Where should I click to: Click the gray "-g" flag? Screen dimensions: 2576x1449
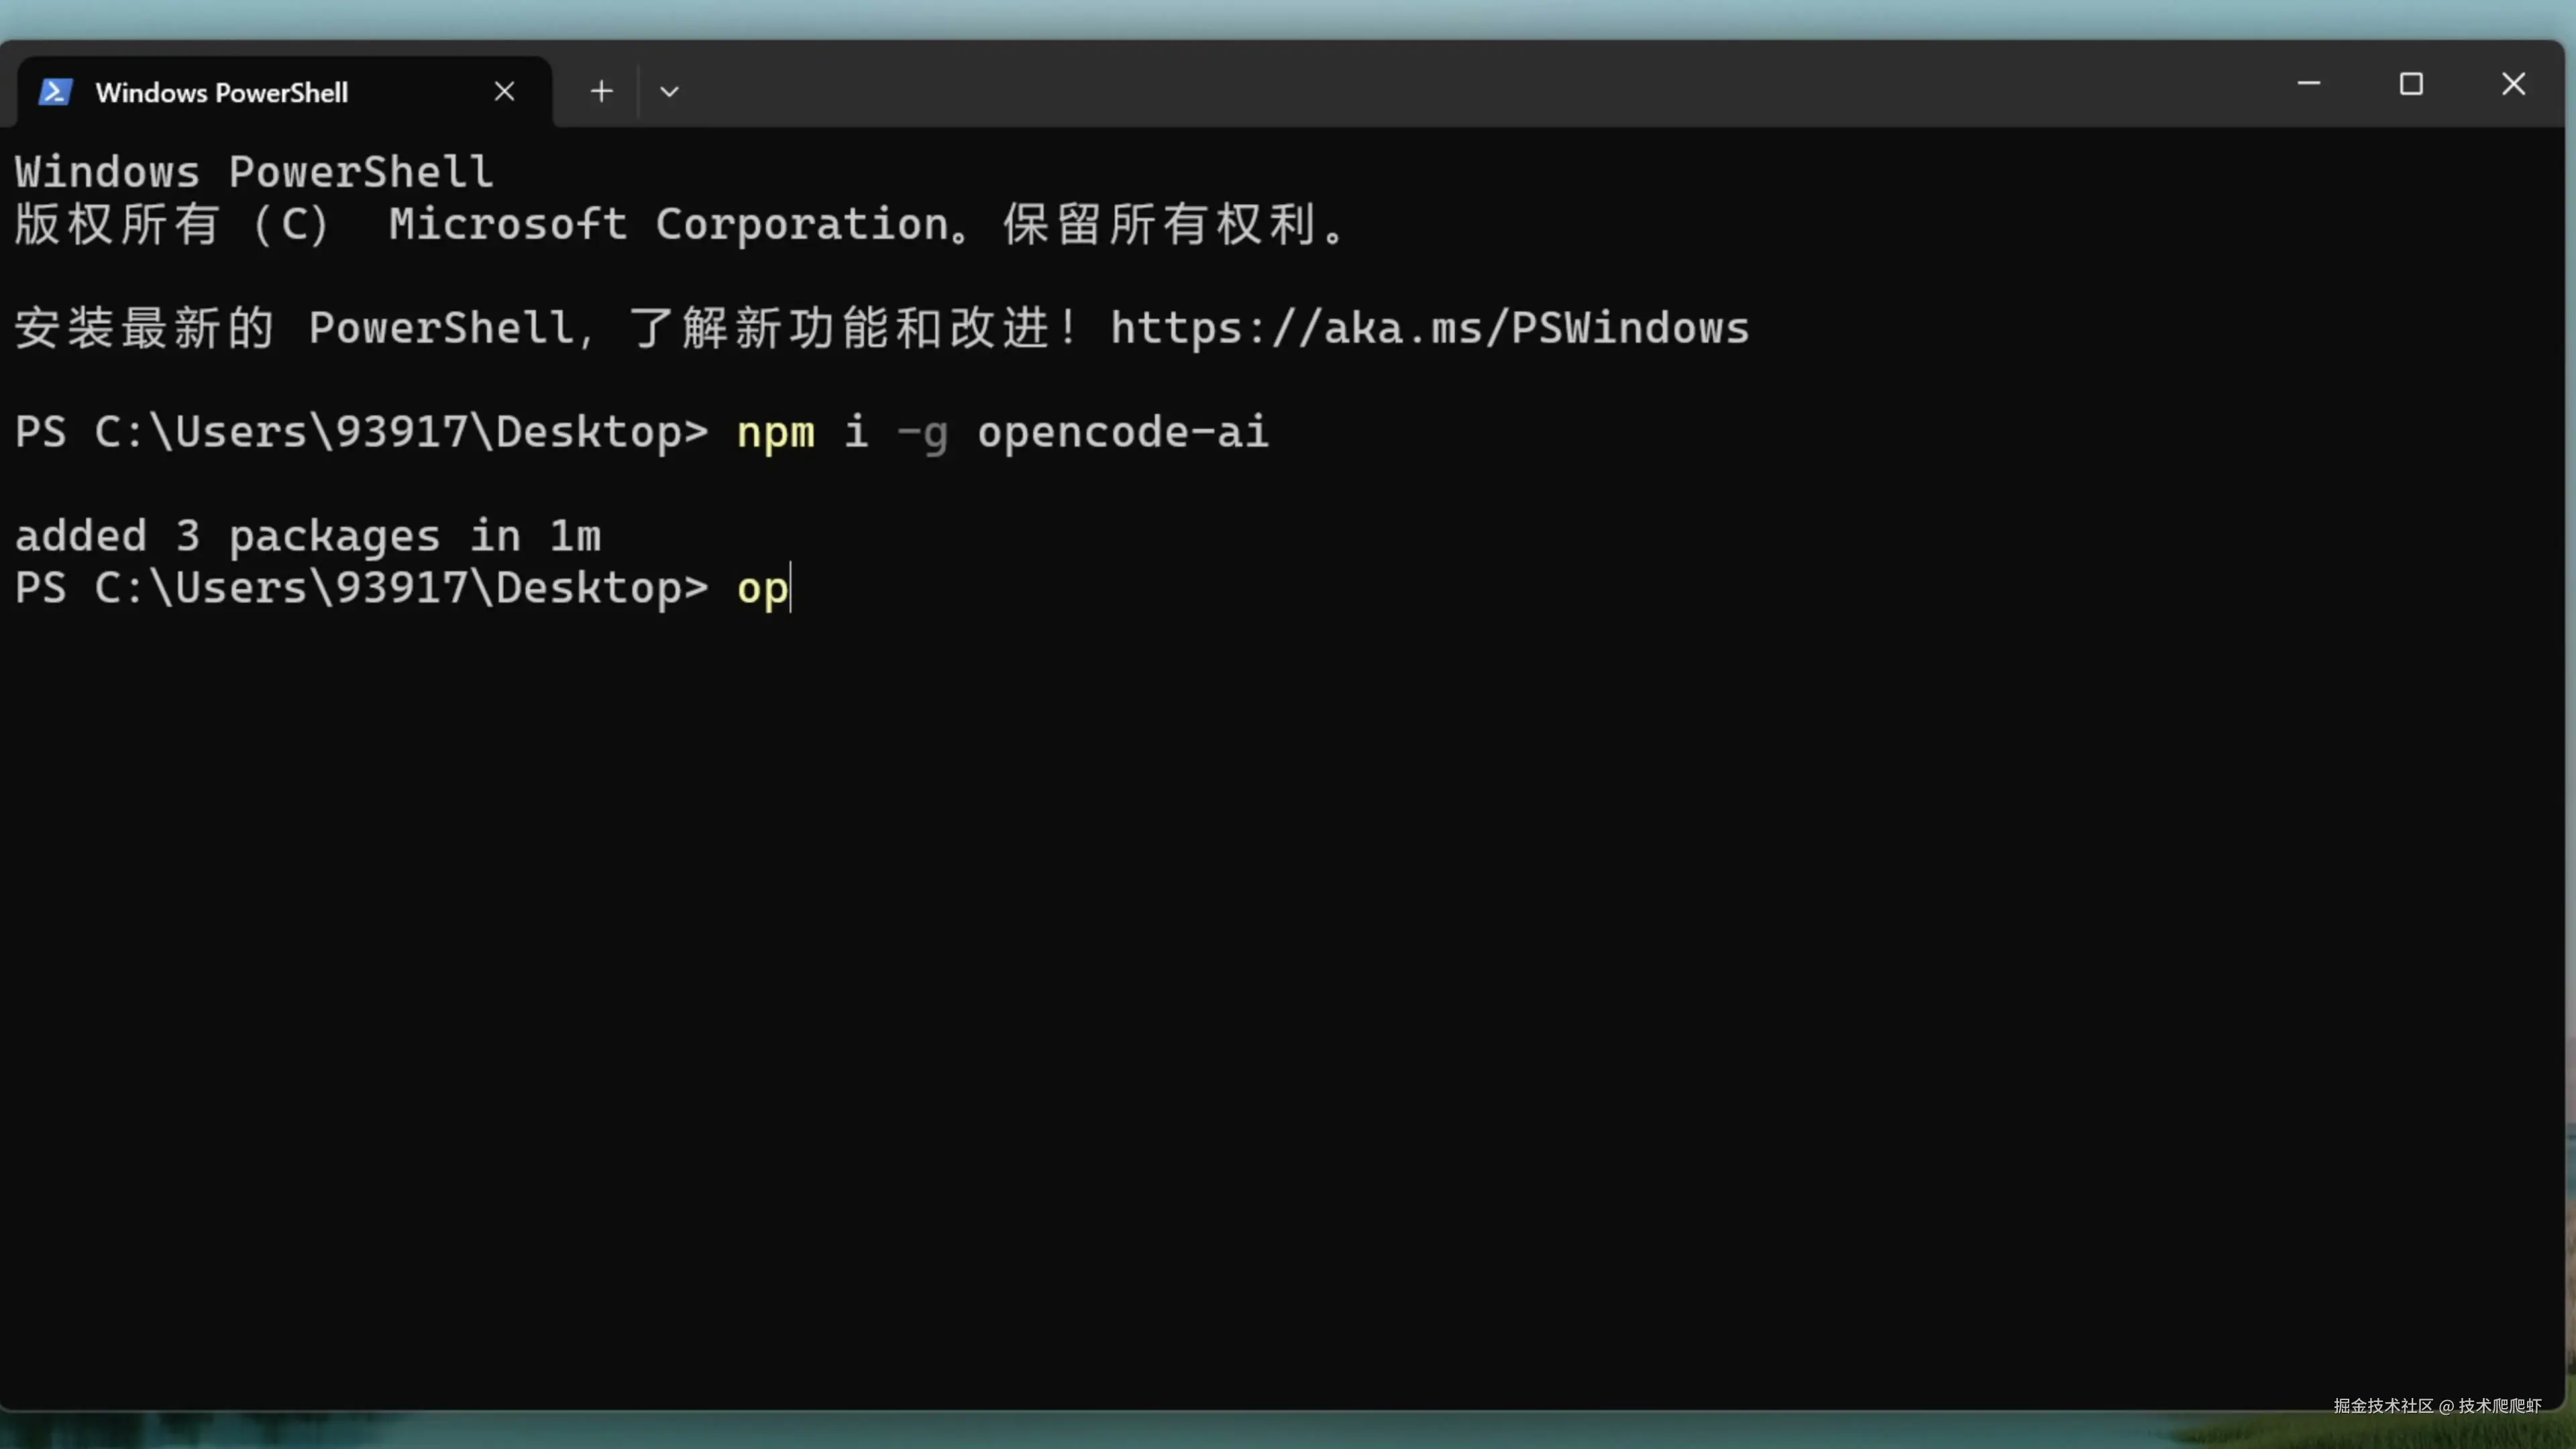pyautogui.click(x=922, y=433)
